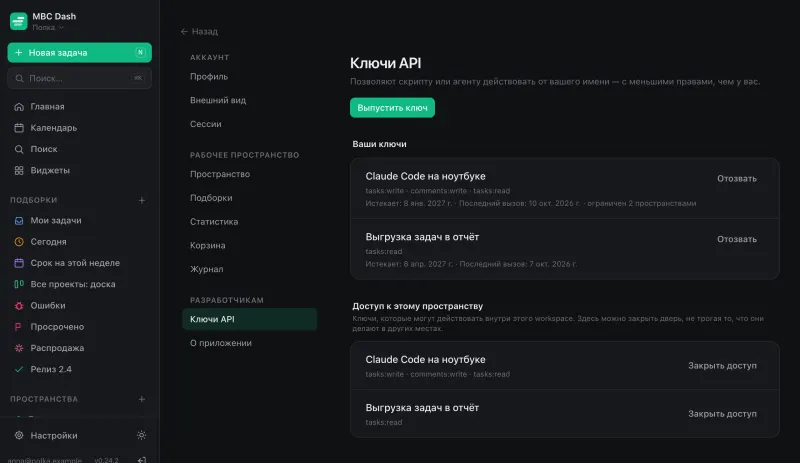This screenshot has height=463, width=800.
Task: Click the bug icon beside Ошибки
Action: click(x=19, y=306)
